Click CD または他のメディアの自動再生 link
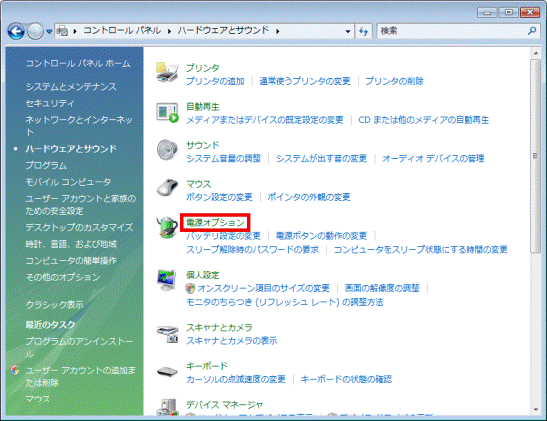 tap(424, 120)
